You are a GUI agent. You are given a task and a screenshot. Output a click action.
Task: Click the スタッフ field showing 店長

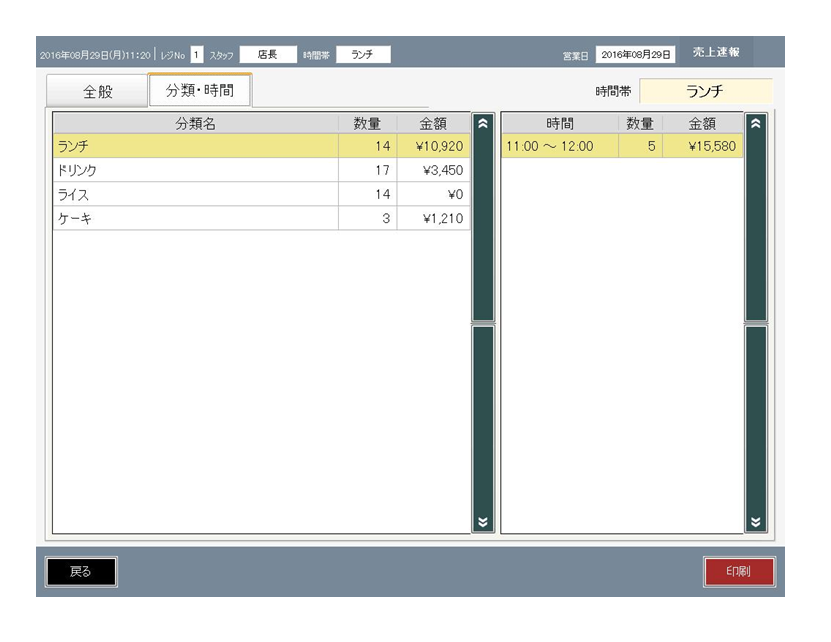pos(267,54)
